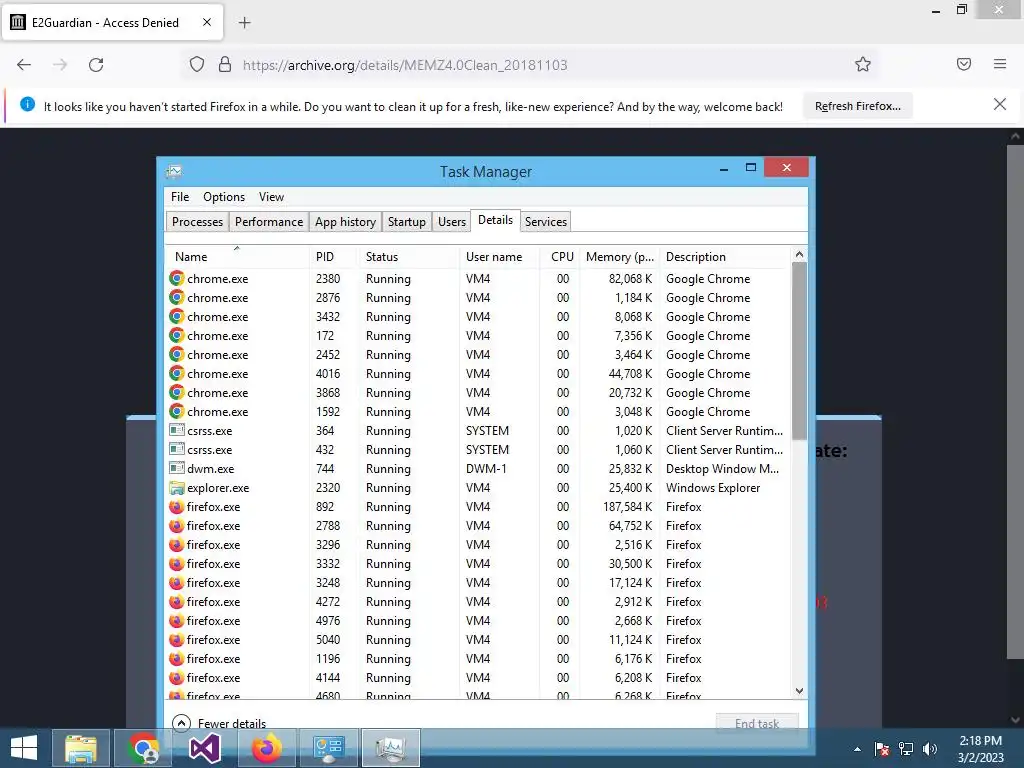Open Firefox from the taskbar
The image size is (1024, 768).
[266, 748]
